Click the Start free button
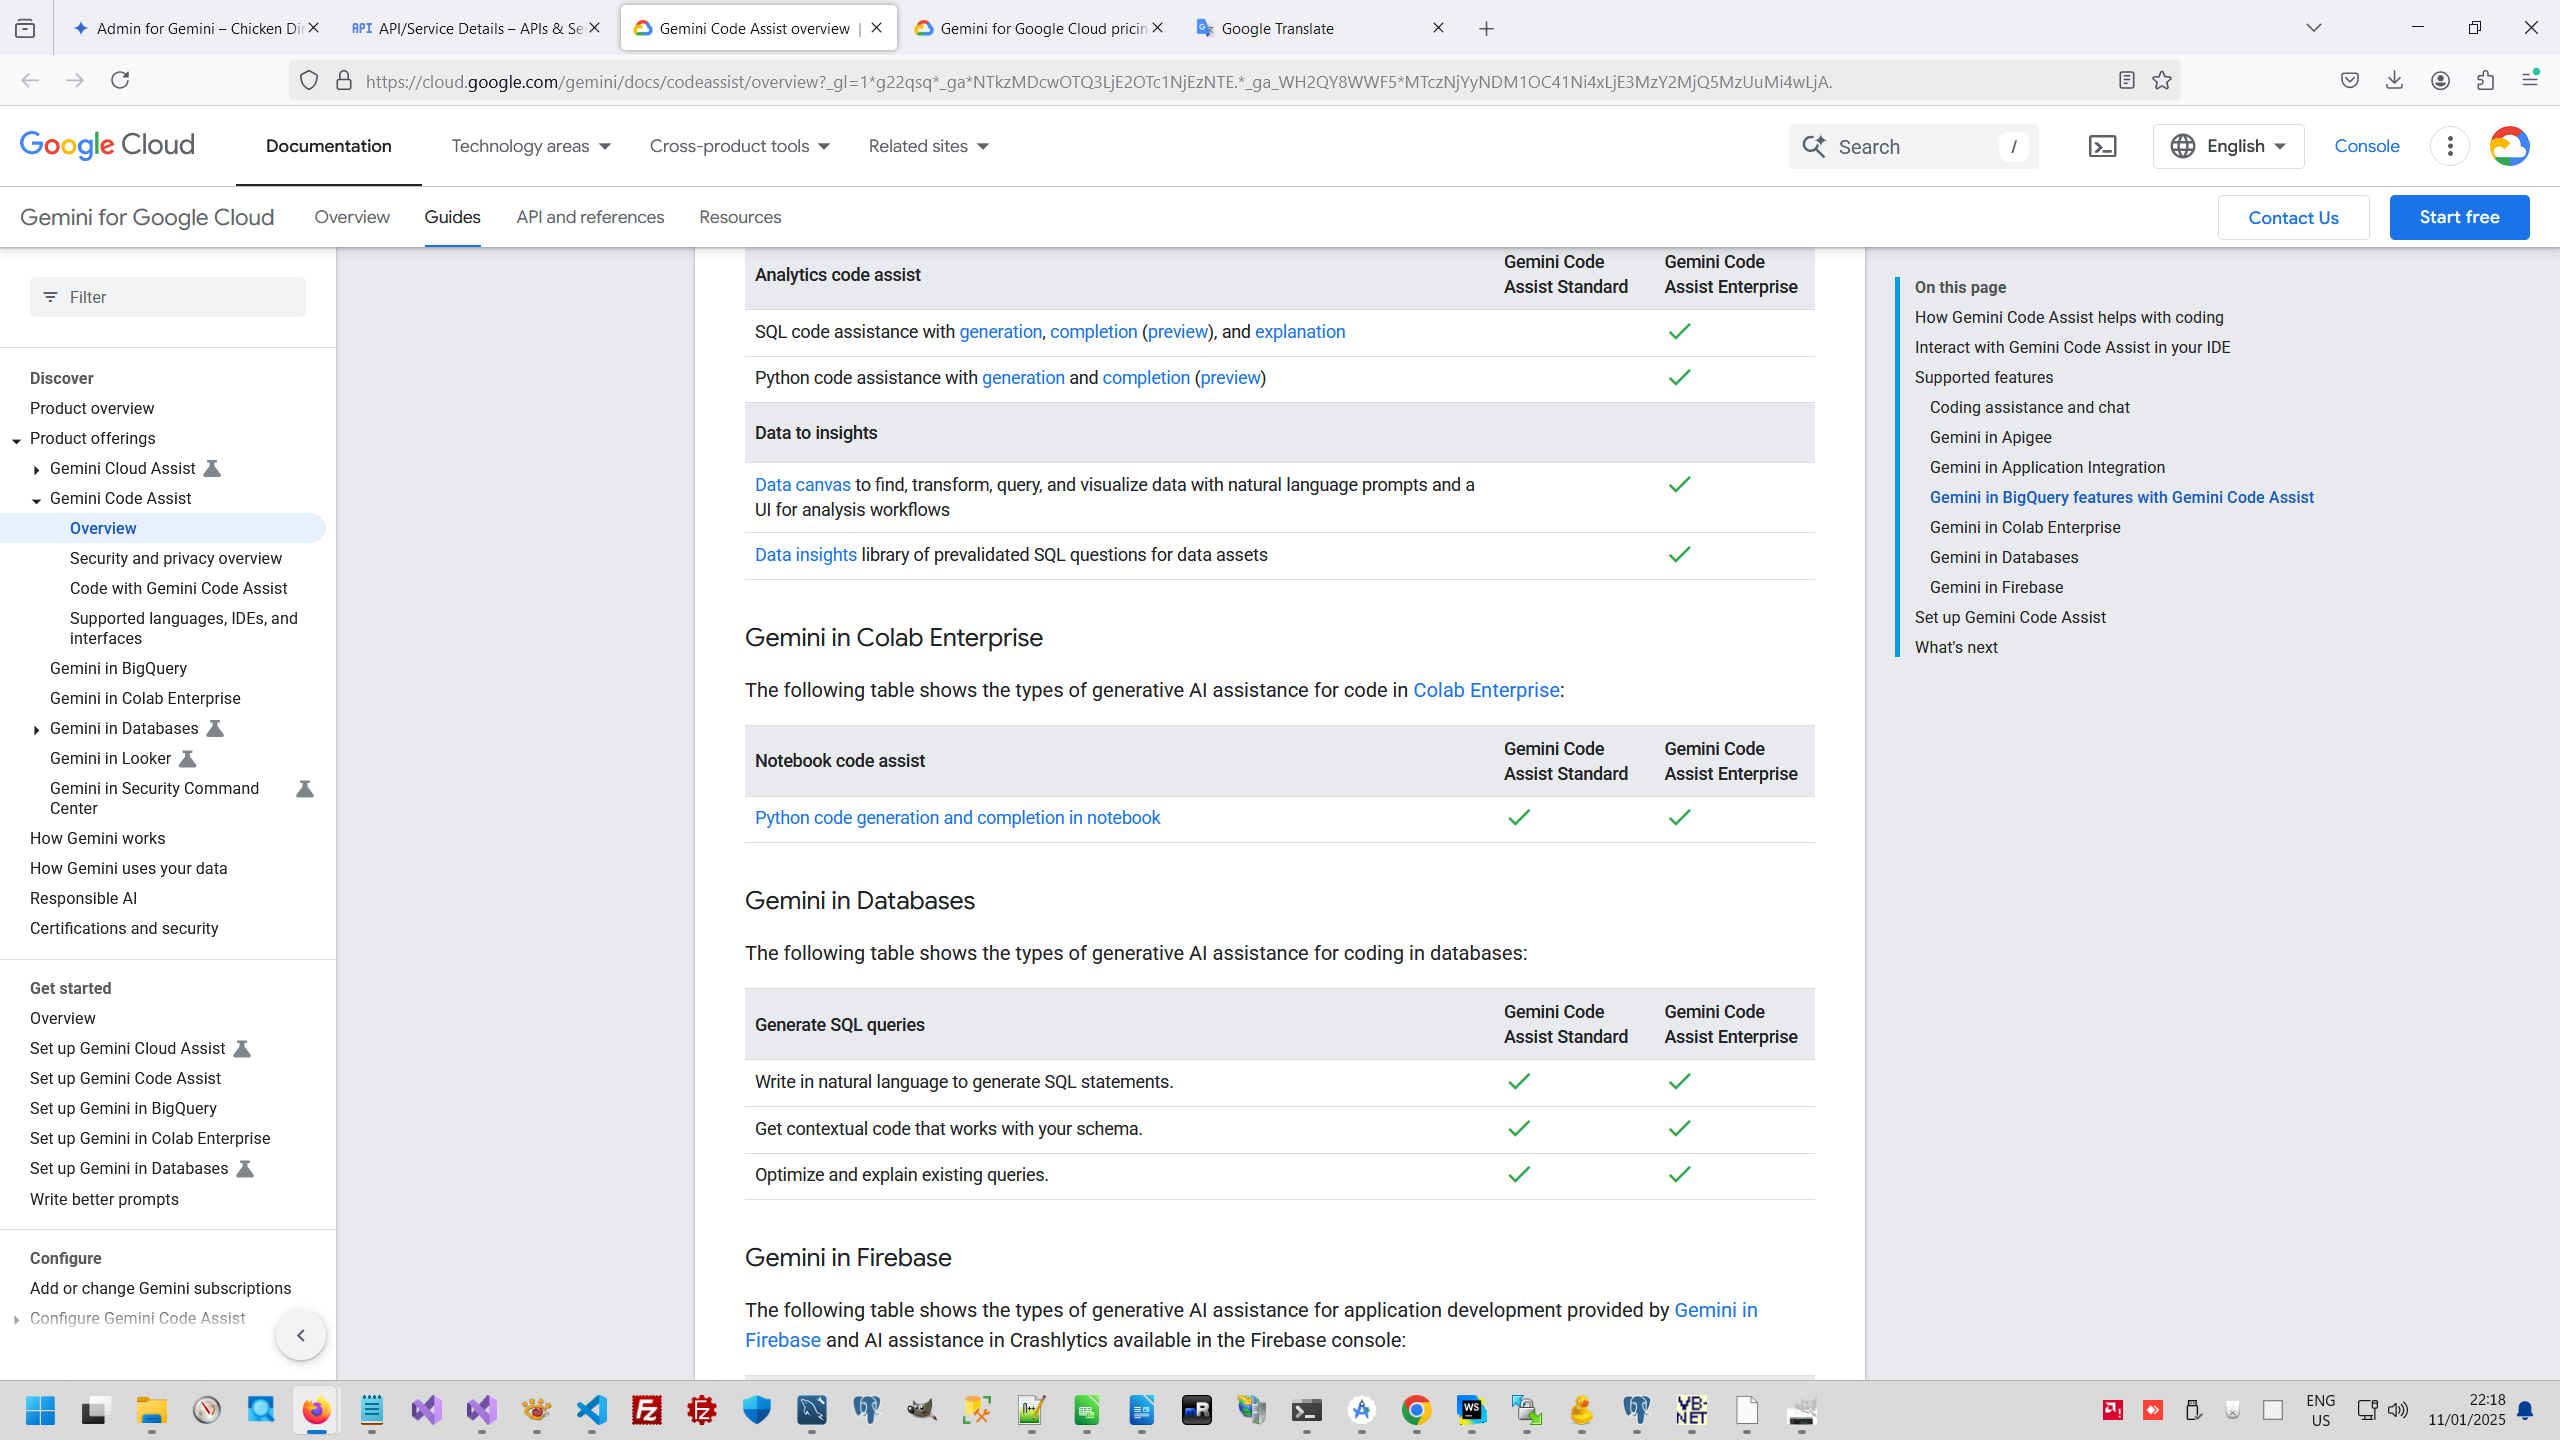The height and width of the screenshot is (1440, 2560). point(2459,217)
